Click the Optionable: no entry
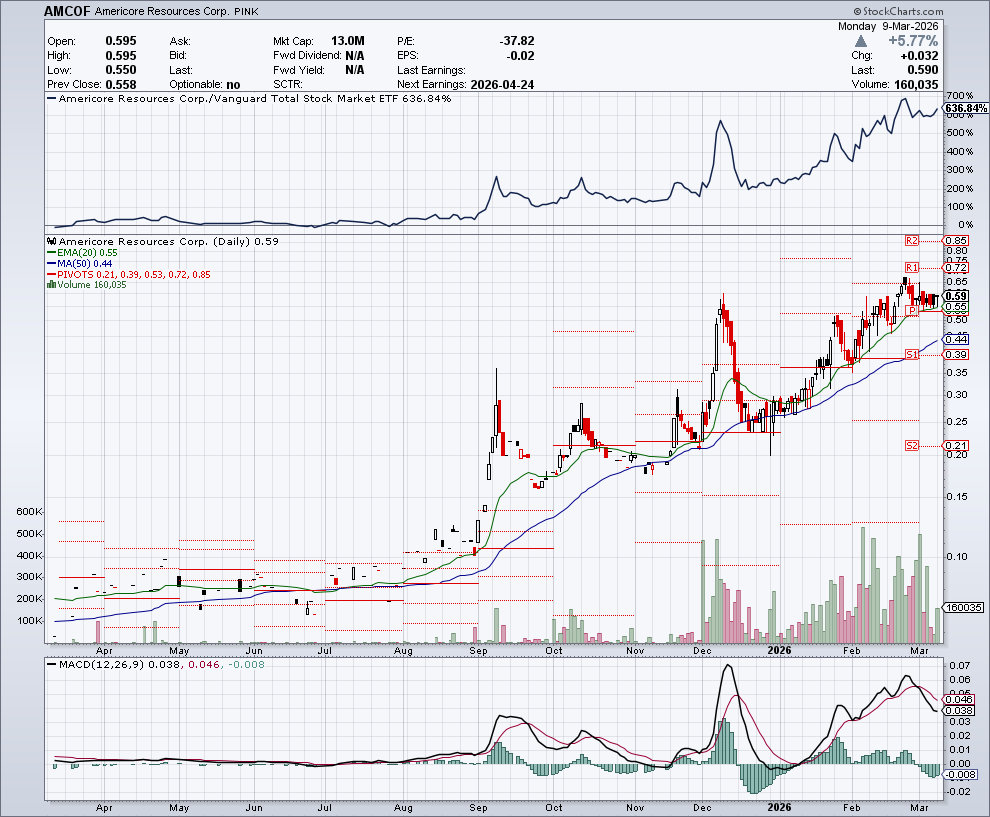 point(205,85)
